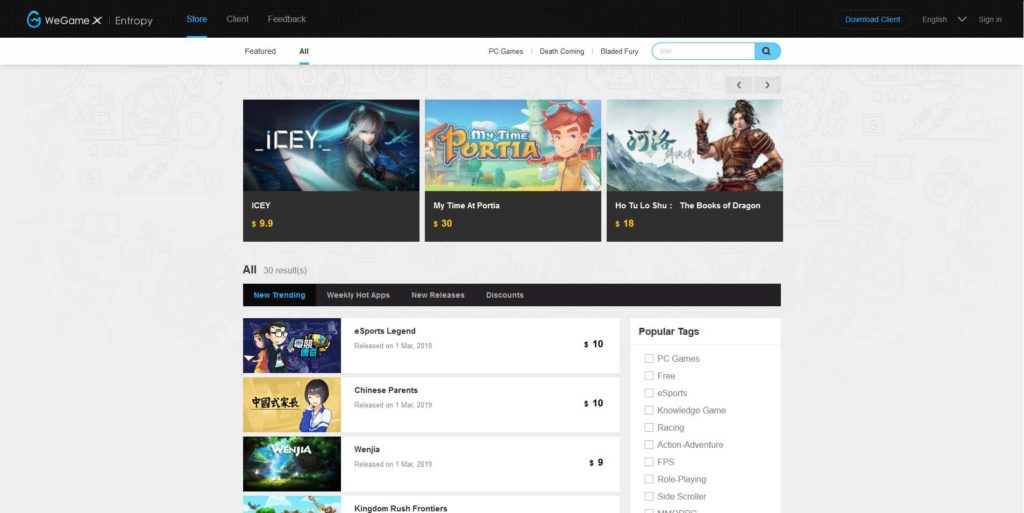The height and width of the screenshot is (513, 1024).
Task: Click the $ 9 Wenjia price
Action: tap(596, 463)
